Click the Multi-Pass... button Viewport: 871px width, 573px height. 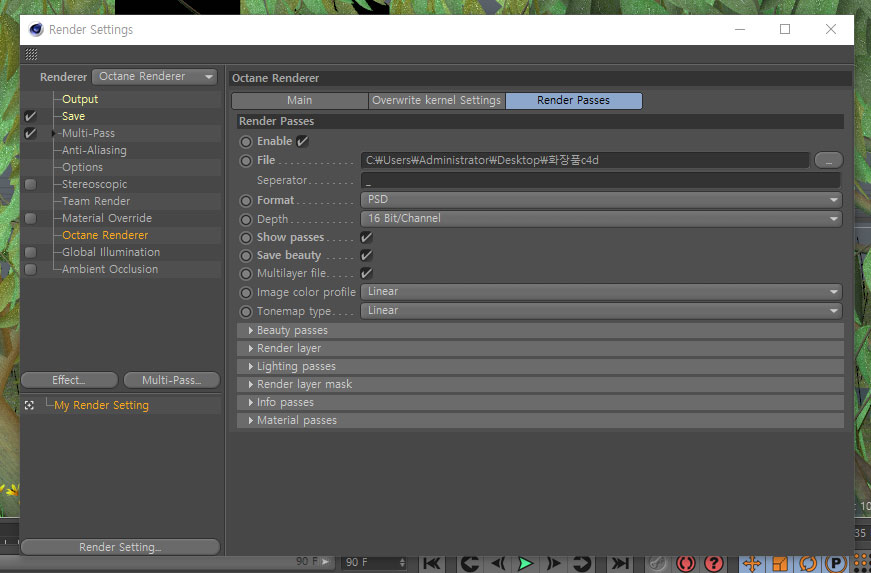[x=172, y=380]
